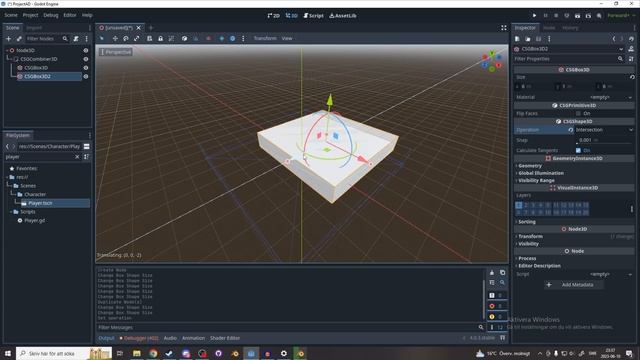The image size is (640, 360).
Task: Click the Instantiate Child Scene link icon
Action: click(x=19, y=39)
